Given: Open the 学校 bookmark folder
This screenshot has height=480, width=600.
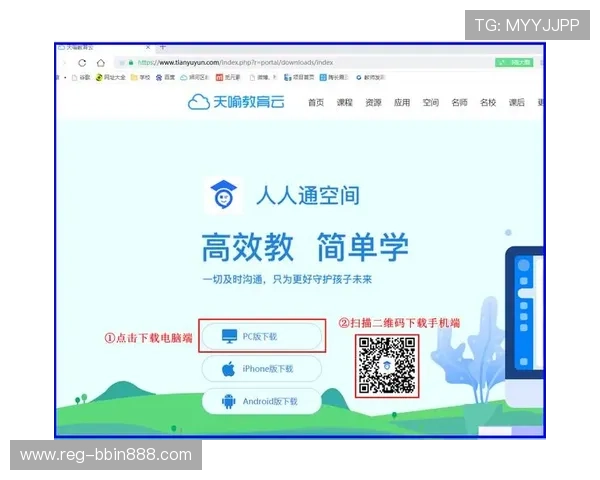Looking at the screenshot, I should (x=141, y=77).
